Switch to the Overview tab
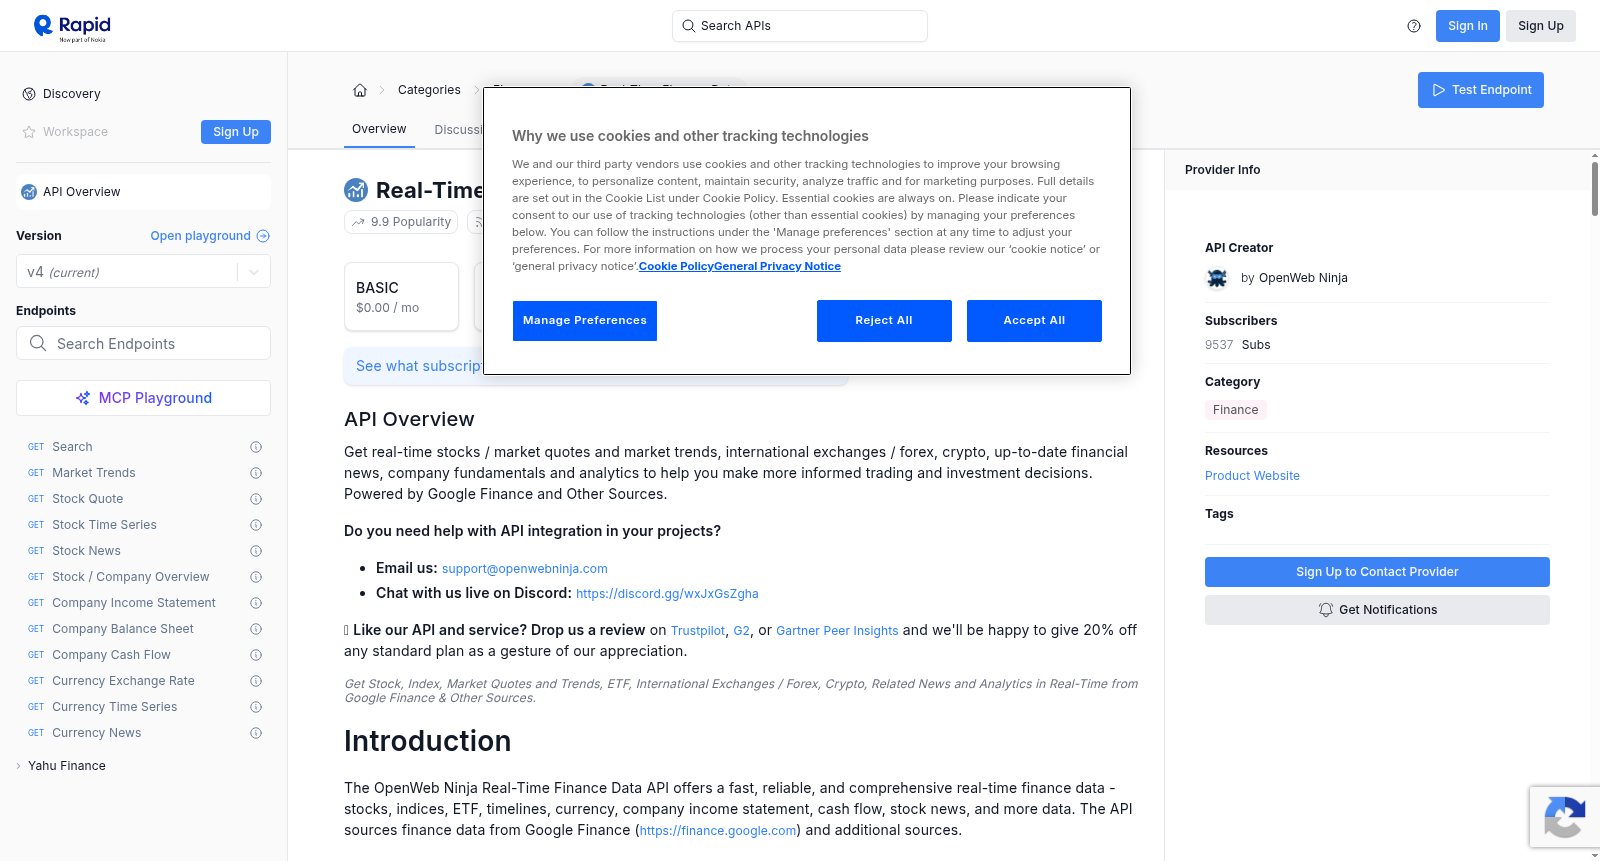 pos(379,129)
